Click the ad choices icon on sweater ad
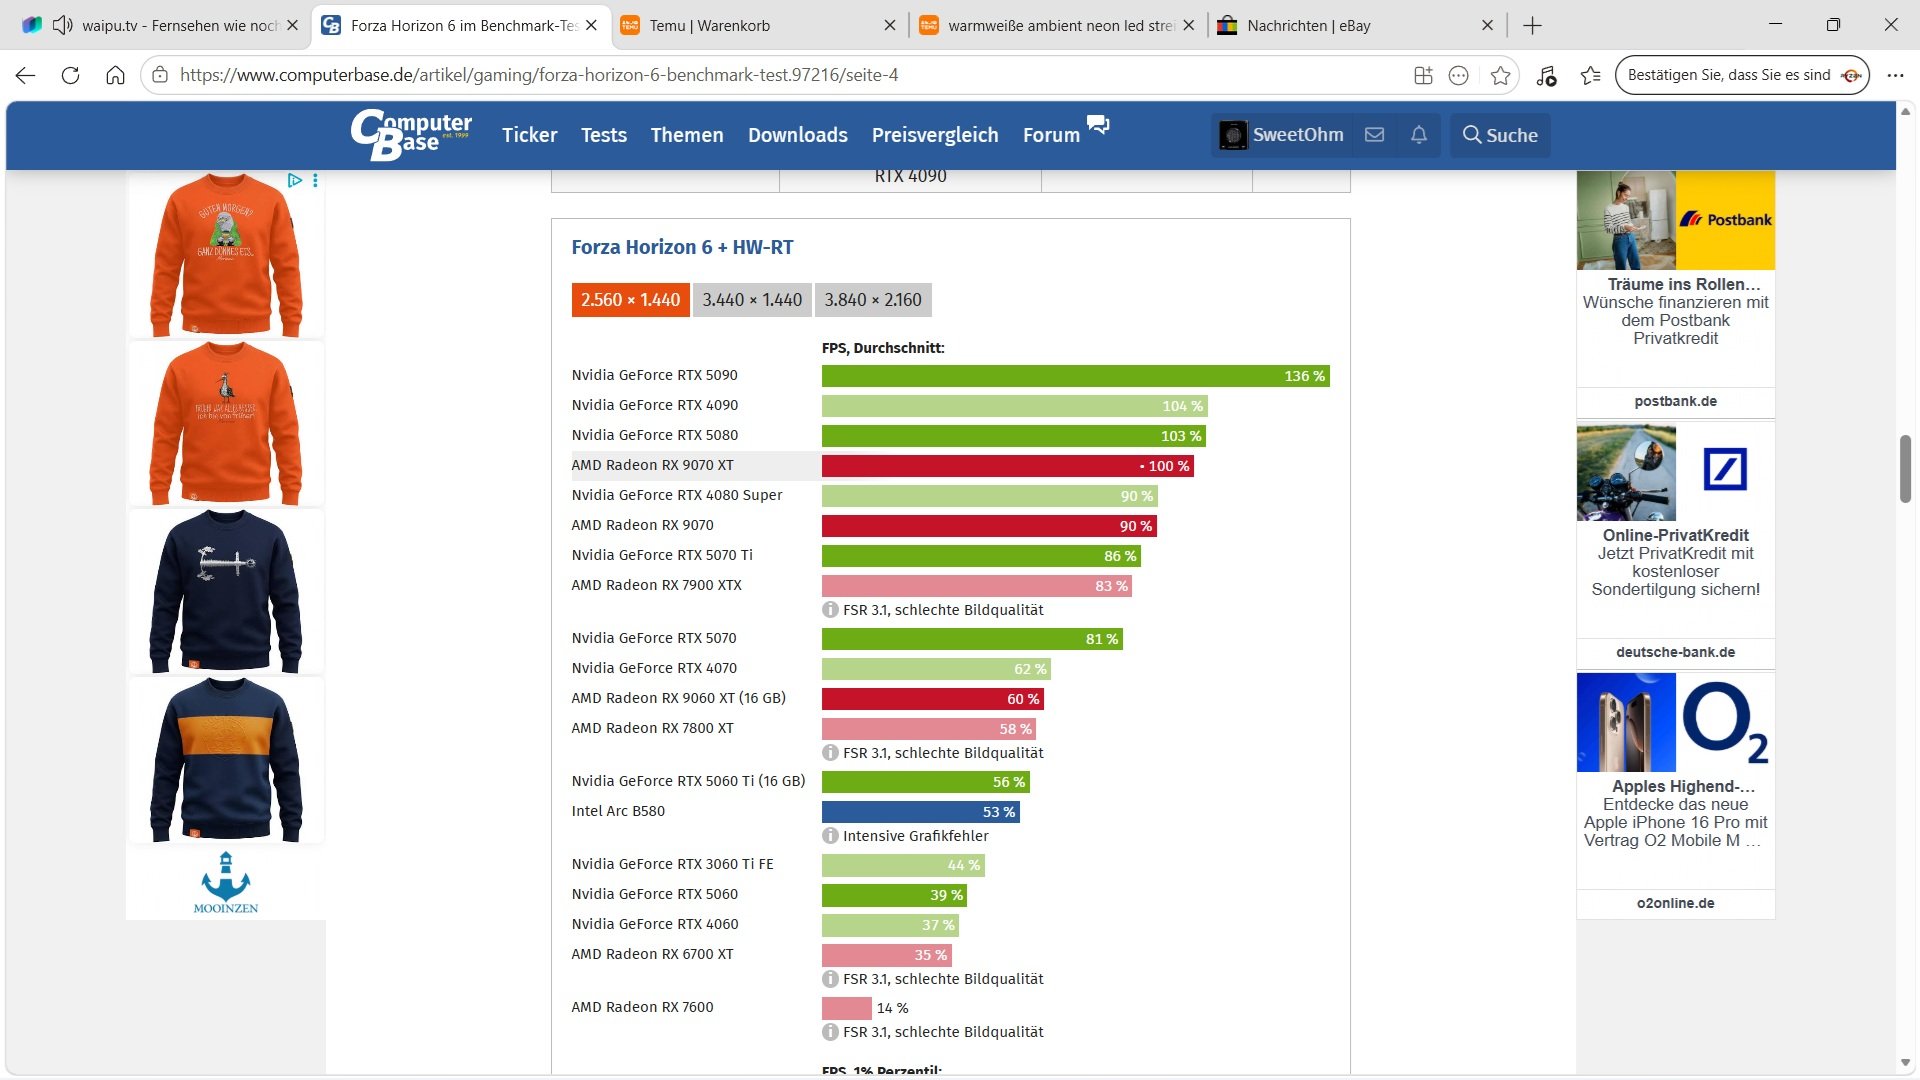 tap(294, 181)
